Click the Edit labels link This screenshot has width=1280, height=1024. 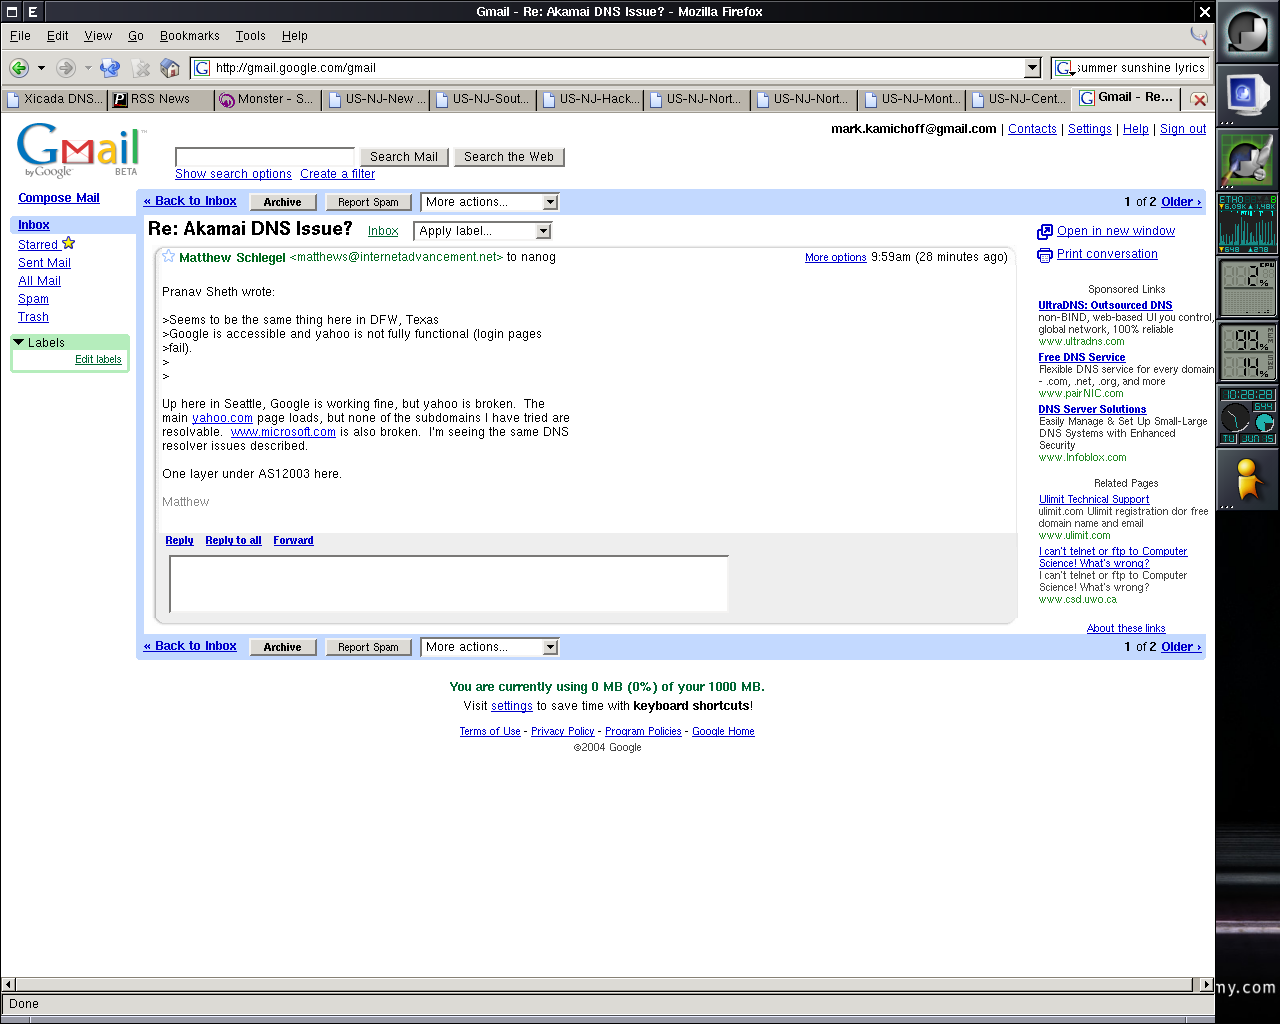coord(98,360)
